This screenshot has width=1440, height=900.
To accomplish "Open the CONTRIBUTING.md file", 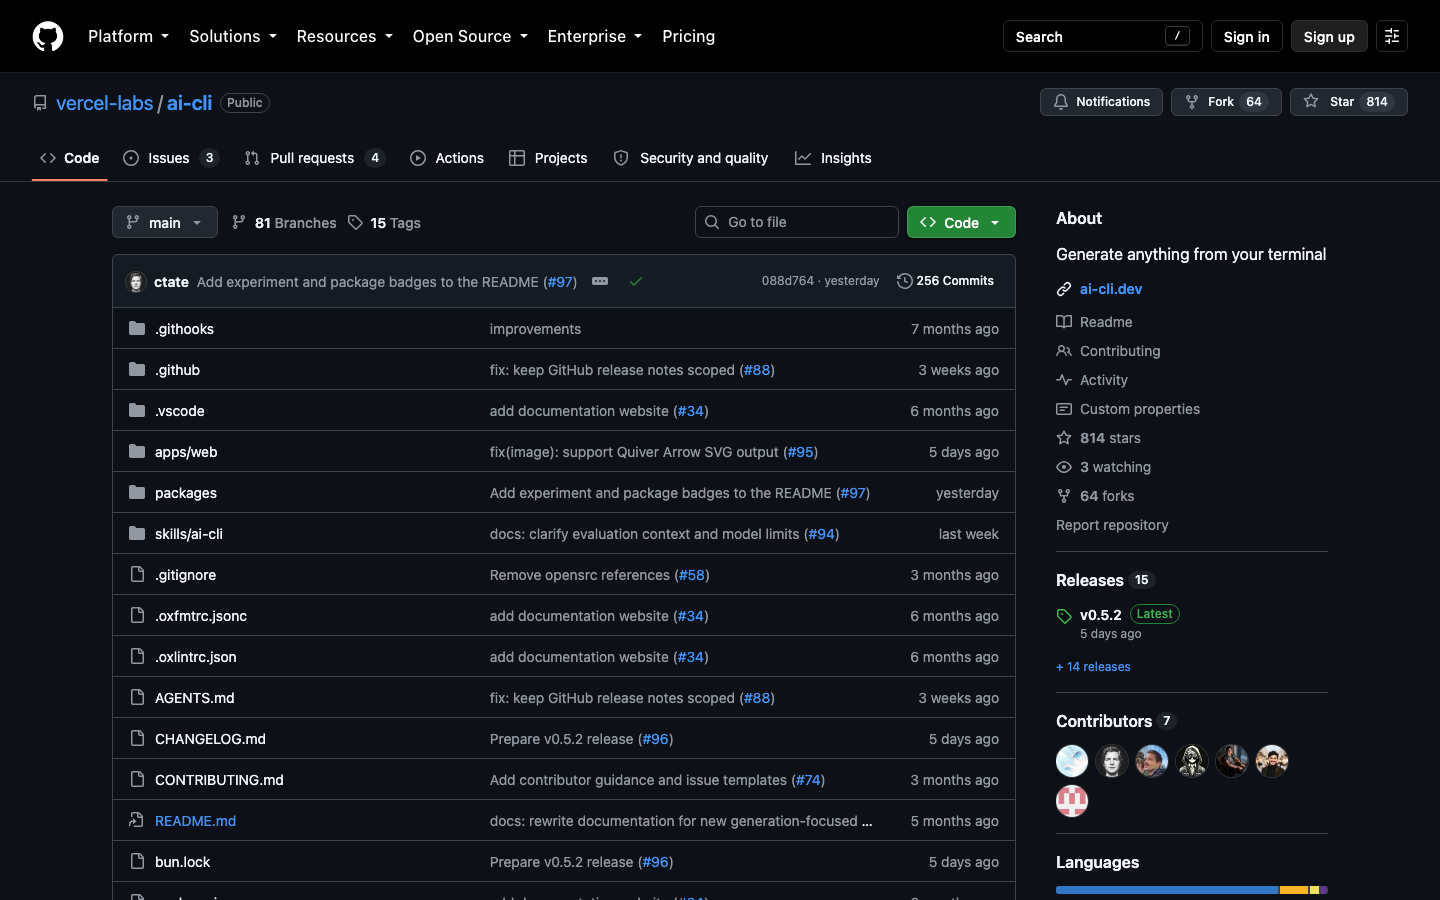I will [x=219, y=780].
